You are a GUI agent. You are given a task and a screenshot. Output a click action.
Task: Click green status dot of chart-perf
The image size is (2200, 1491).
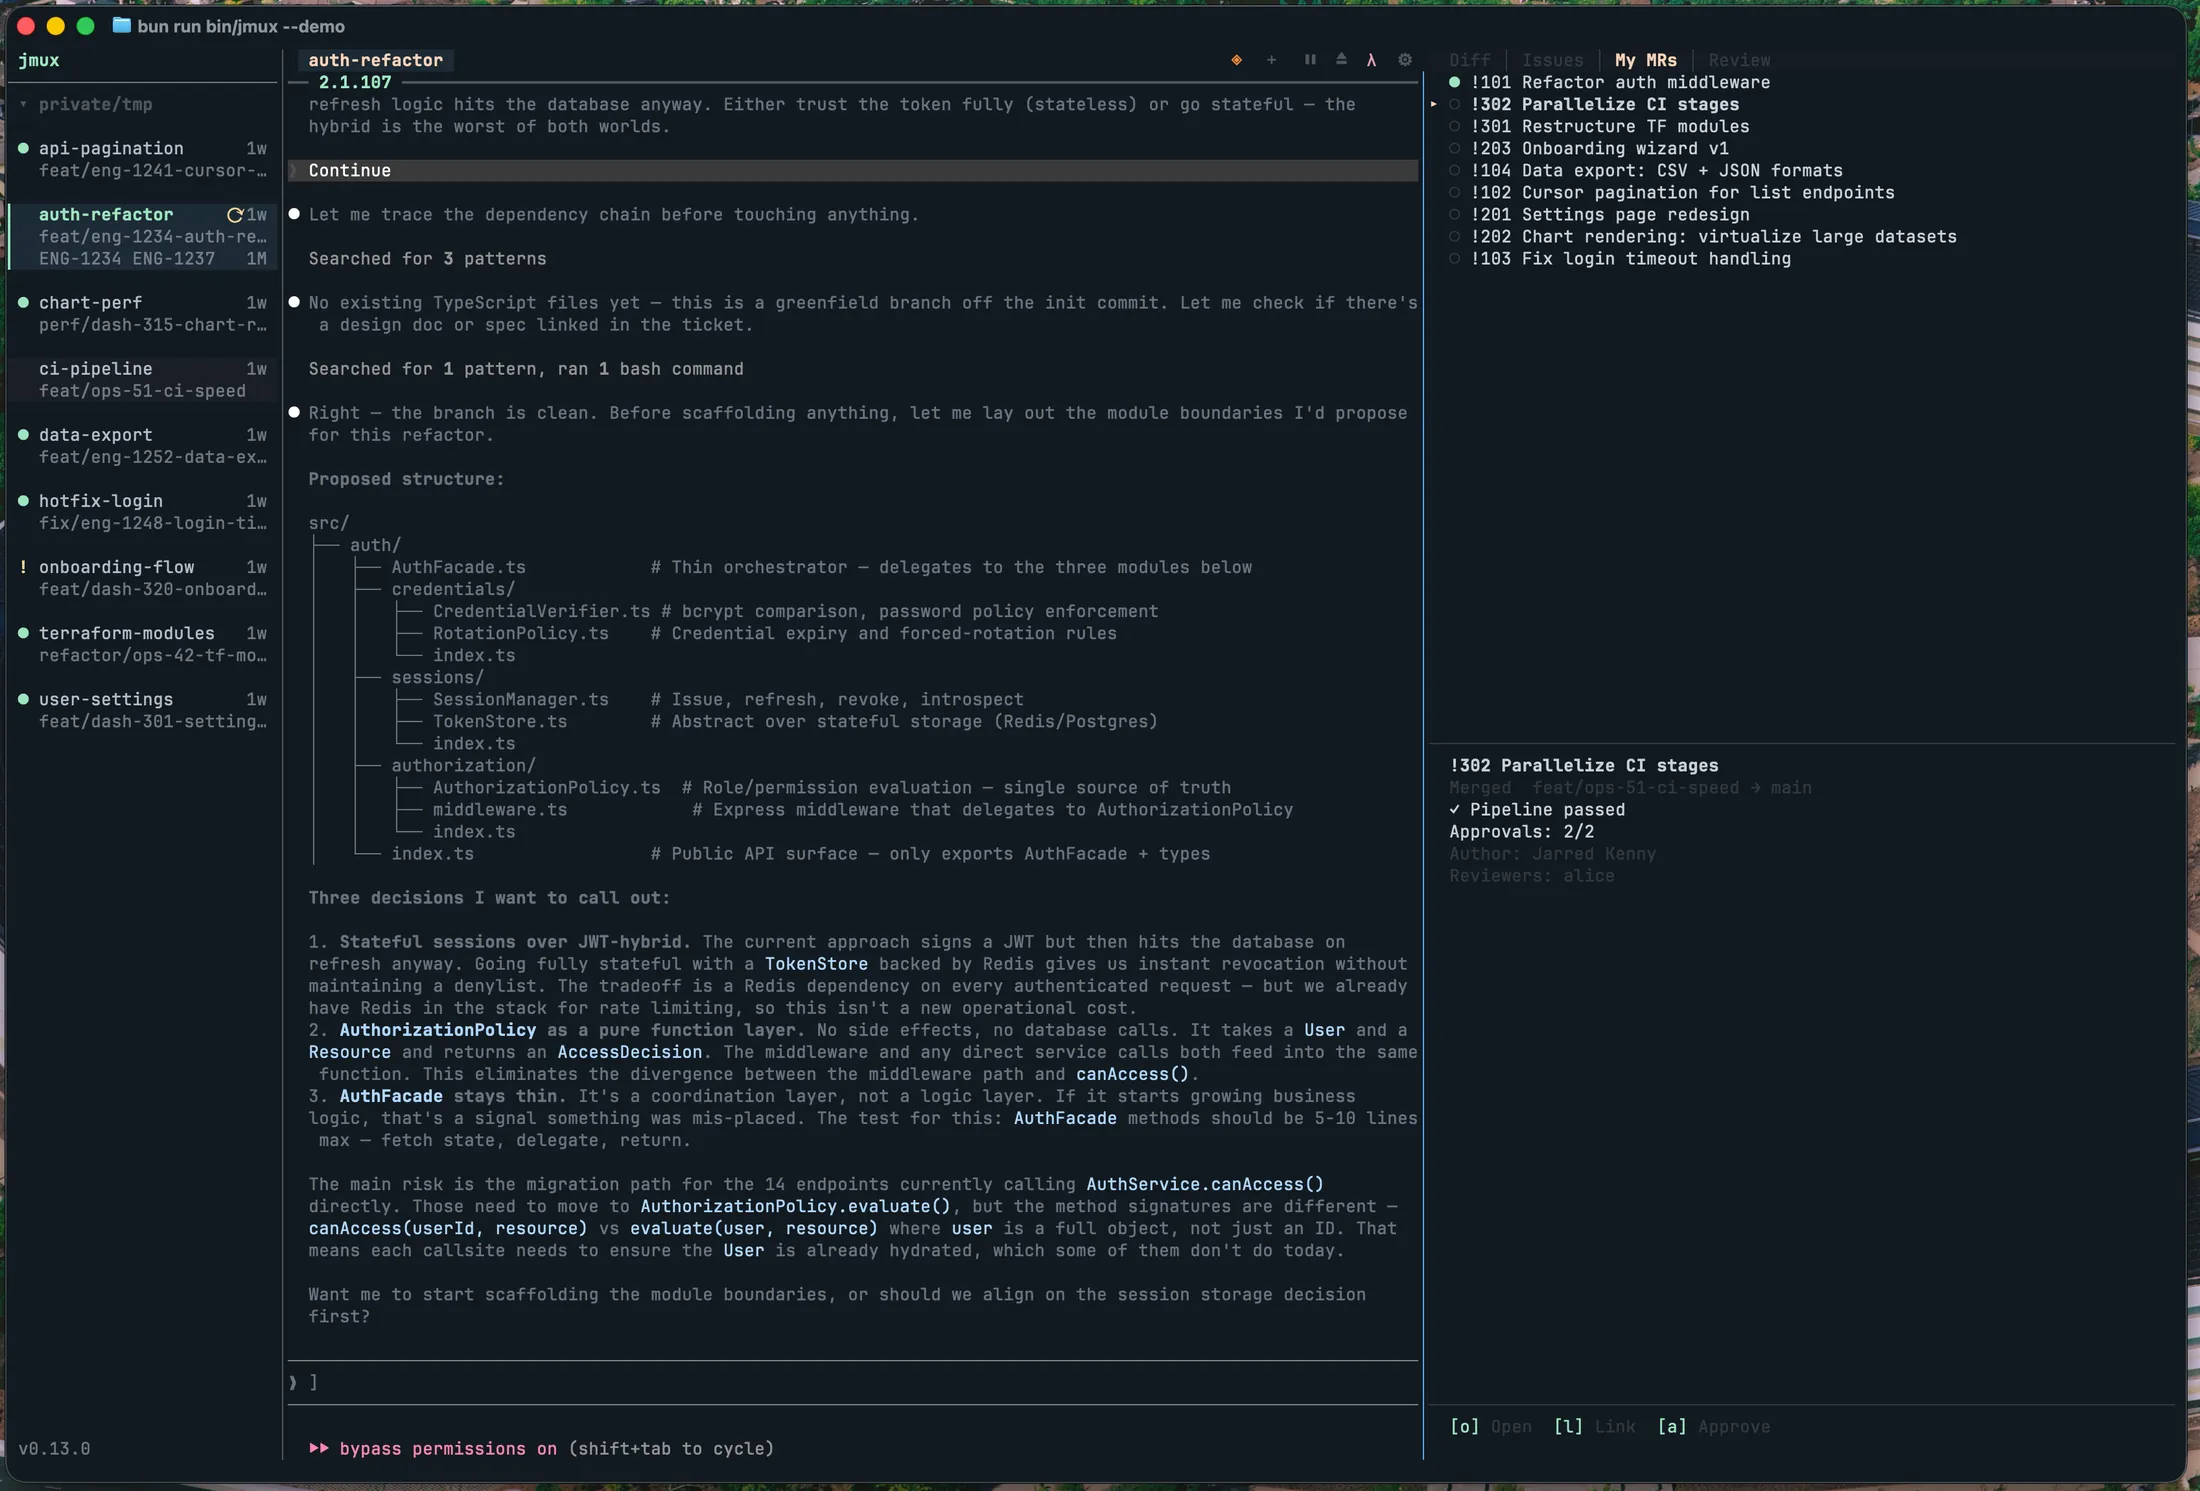point(23,302)
